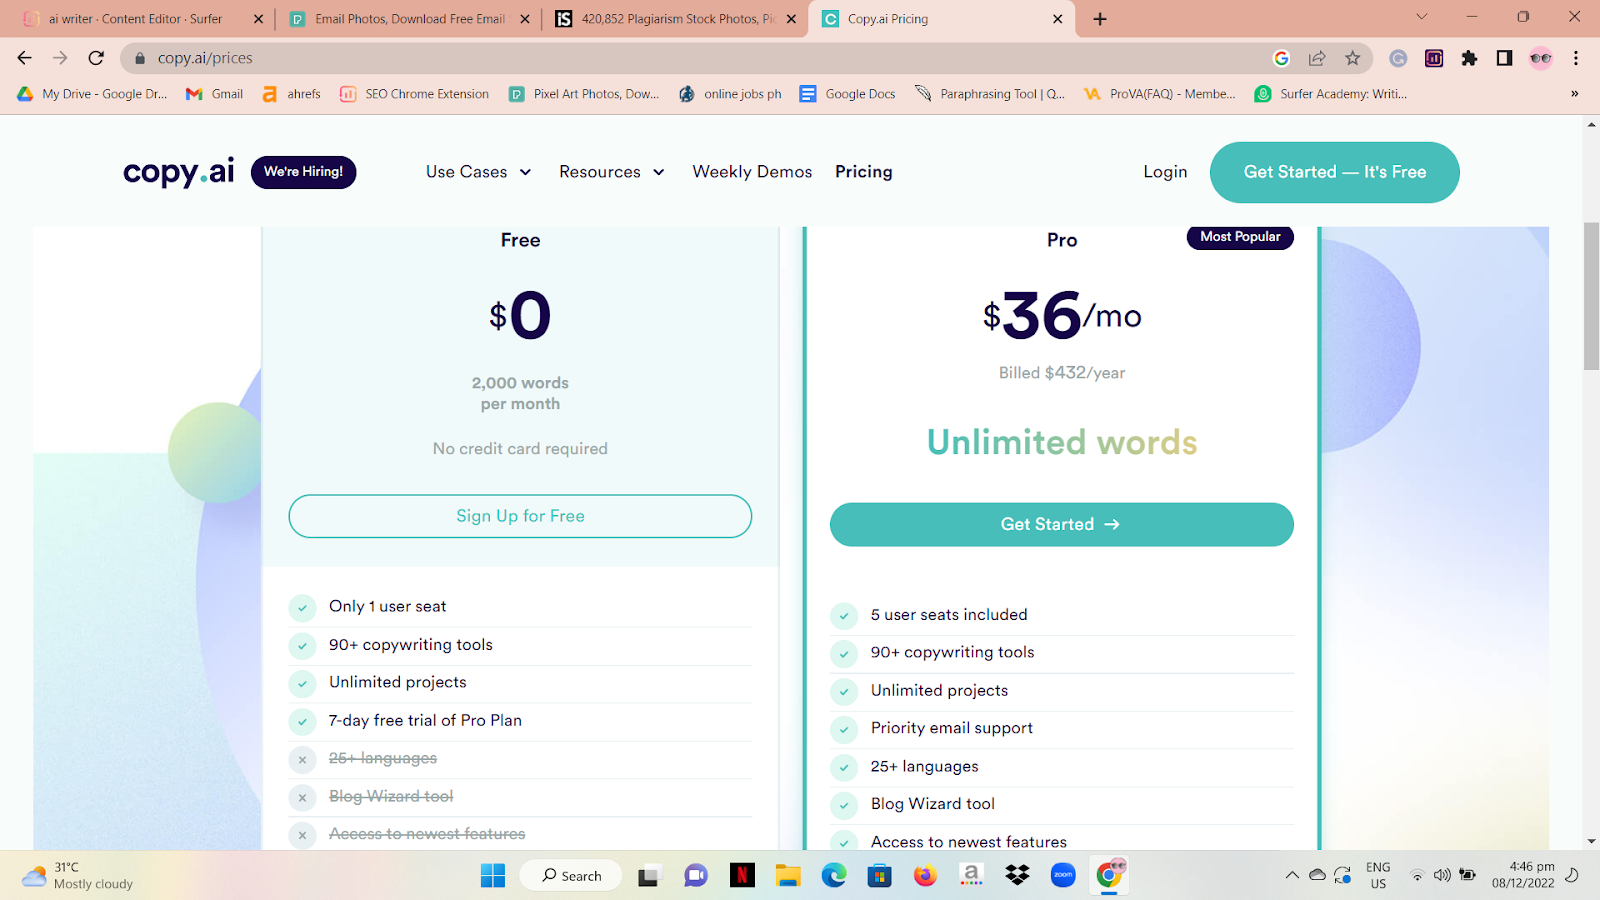The image size is (1600, 900).
Task: Click 'Billed $432/year' text
Action: tap(1062, 373)
